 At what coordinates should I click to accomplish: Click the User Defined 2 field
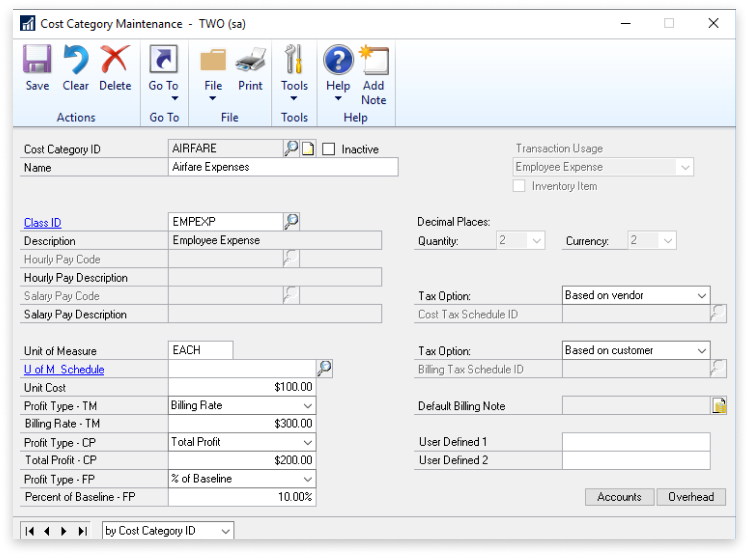coord(636,460)
